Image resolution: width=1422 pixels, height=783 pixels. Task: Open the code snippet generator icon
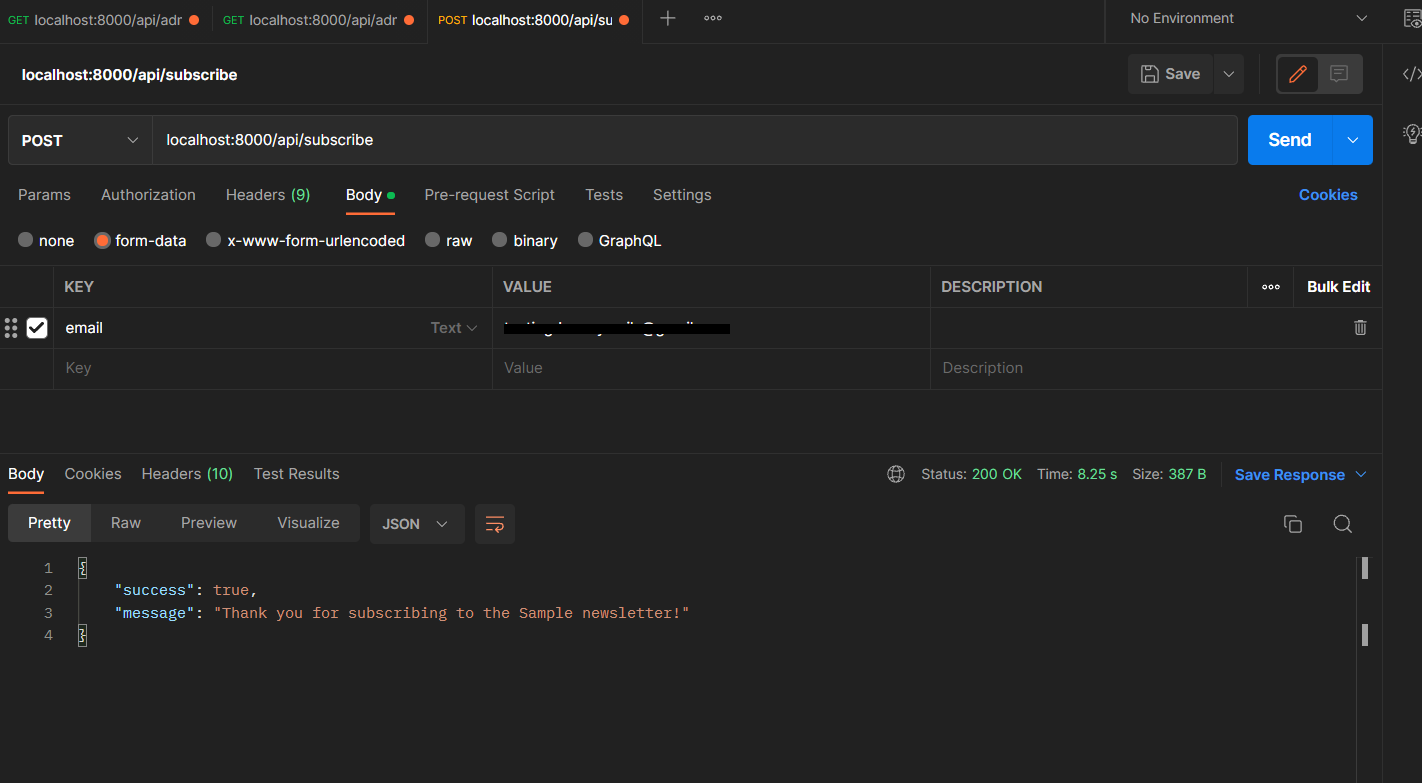(x=1410, y=73)
